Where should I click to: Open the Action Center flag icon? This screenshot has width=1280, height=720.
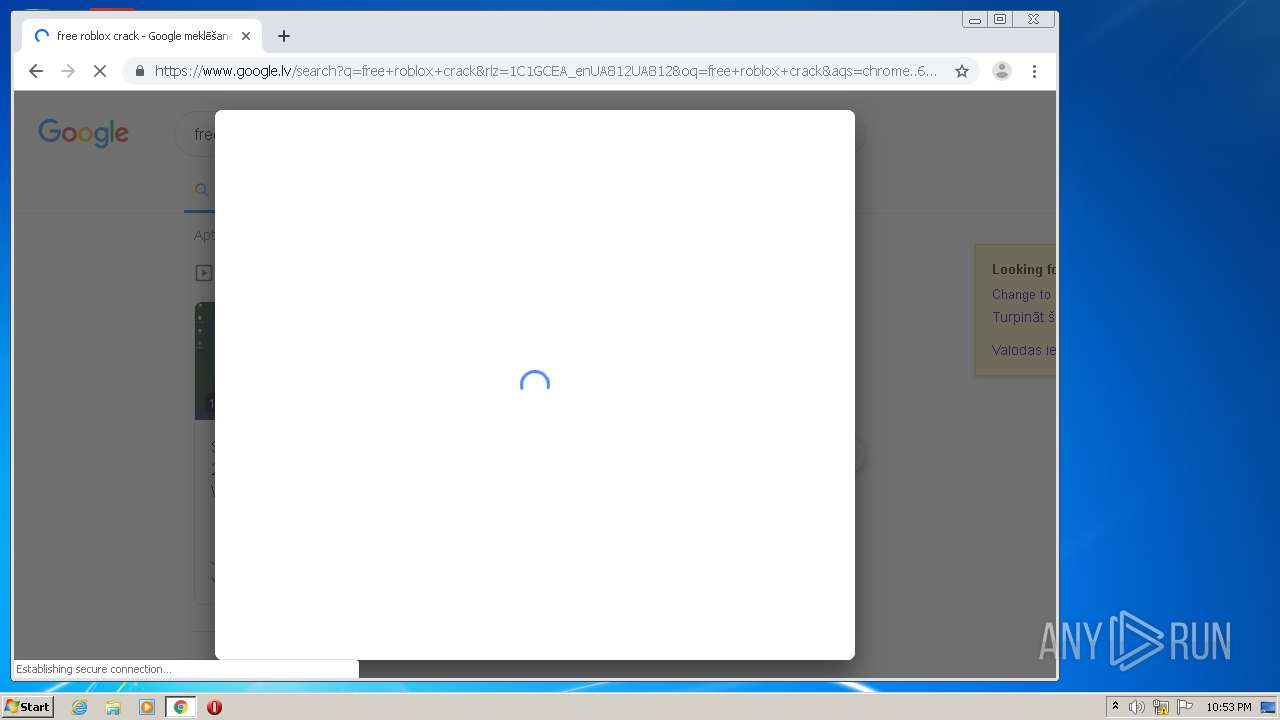point(1185,707)
